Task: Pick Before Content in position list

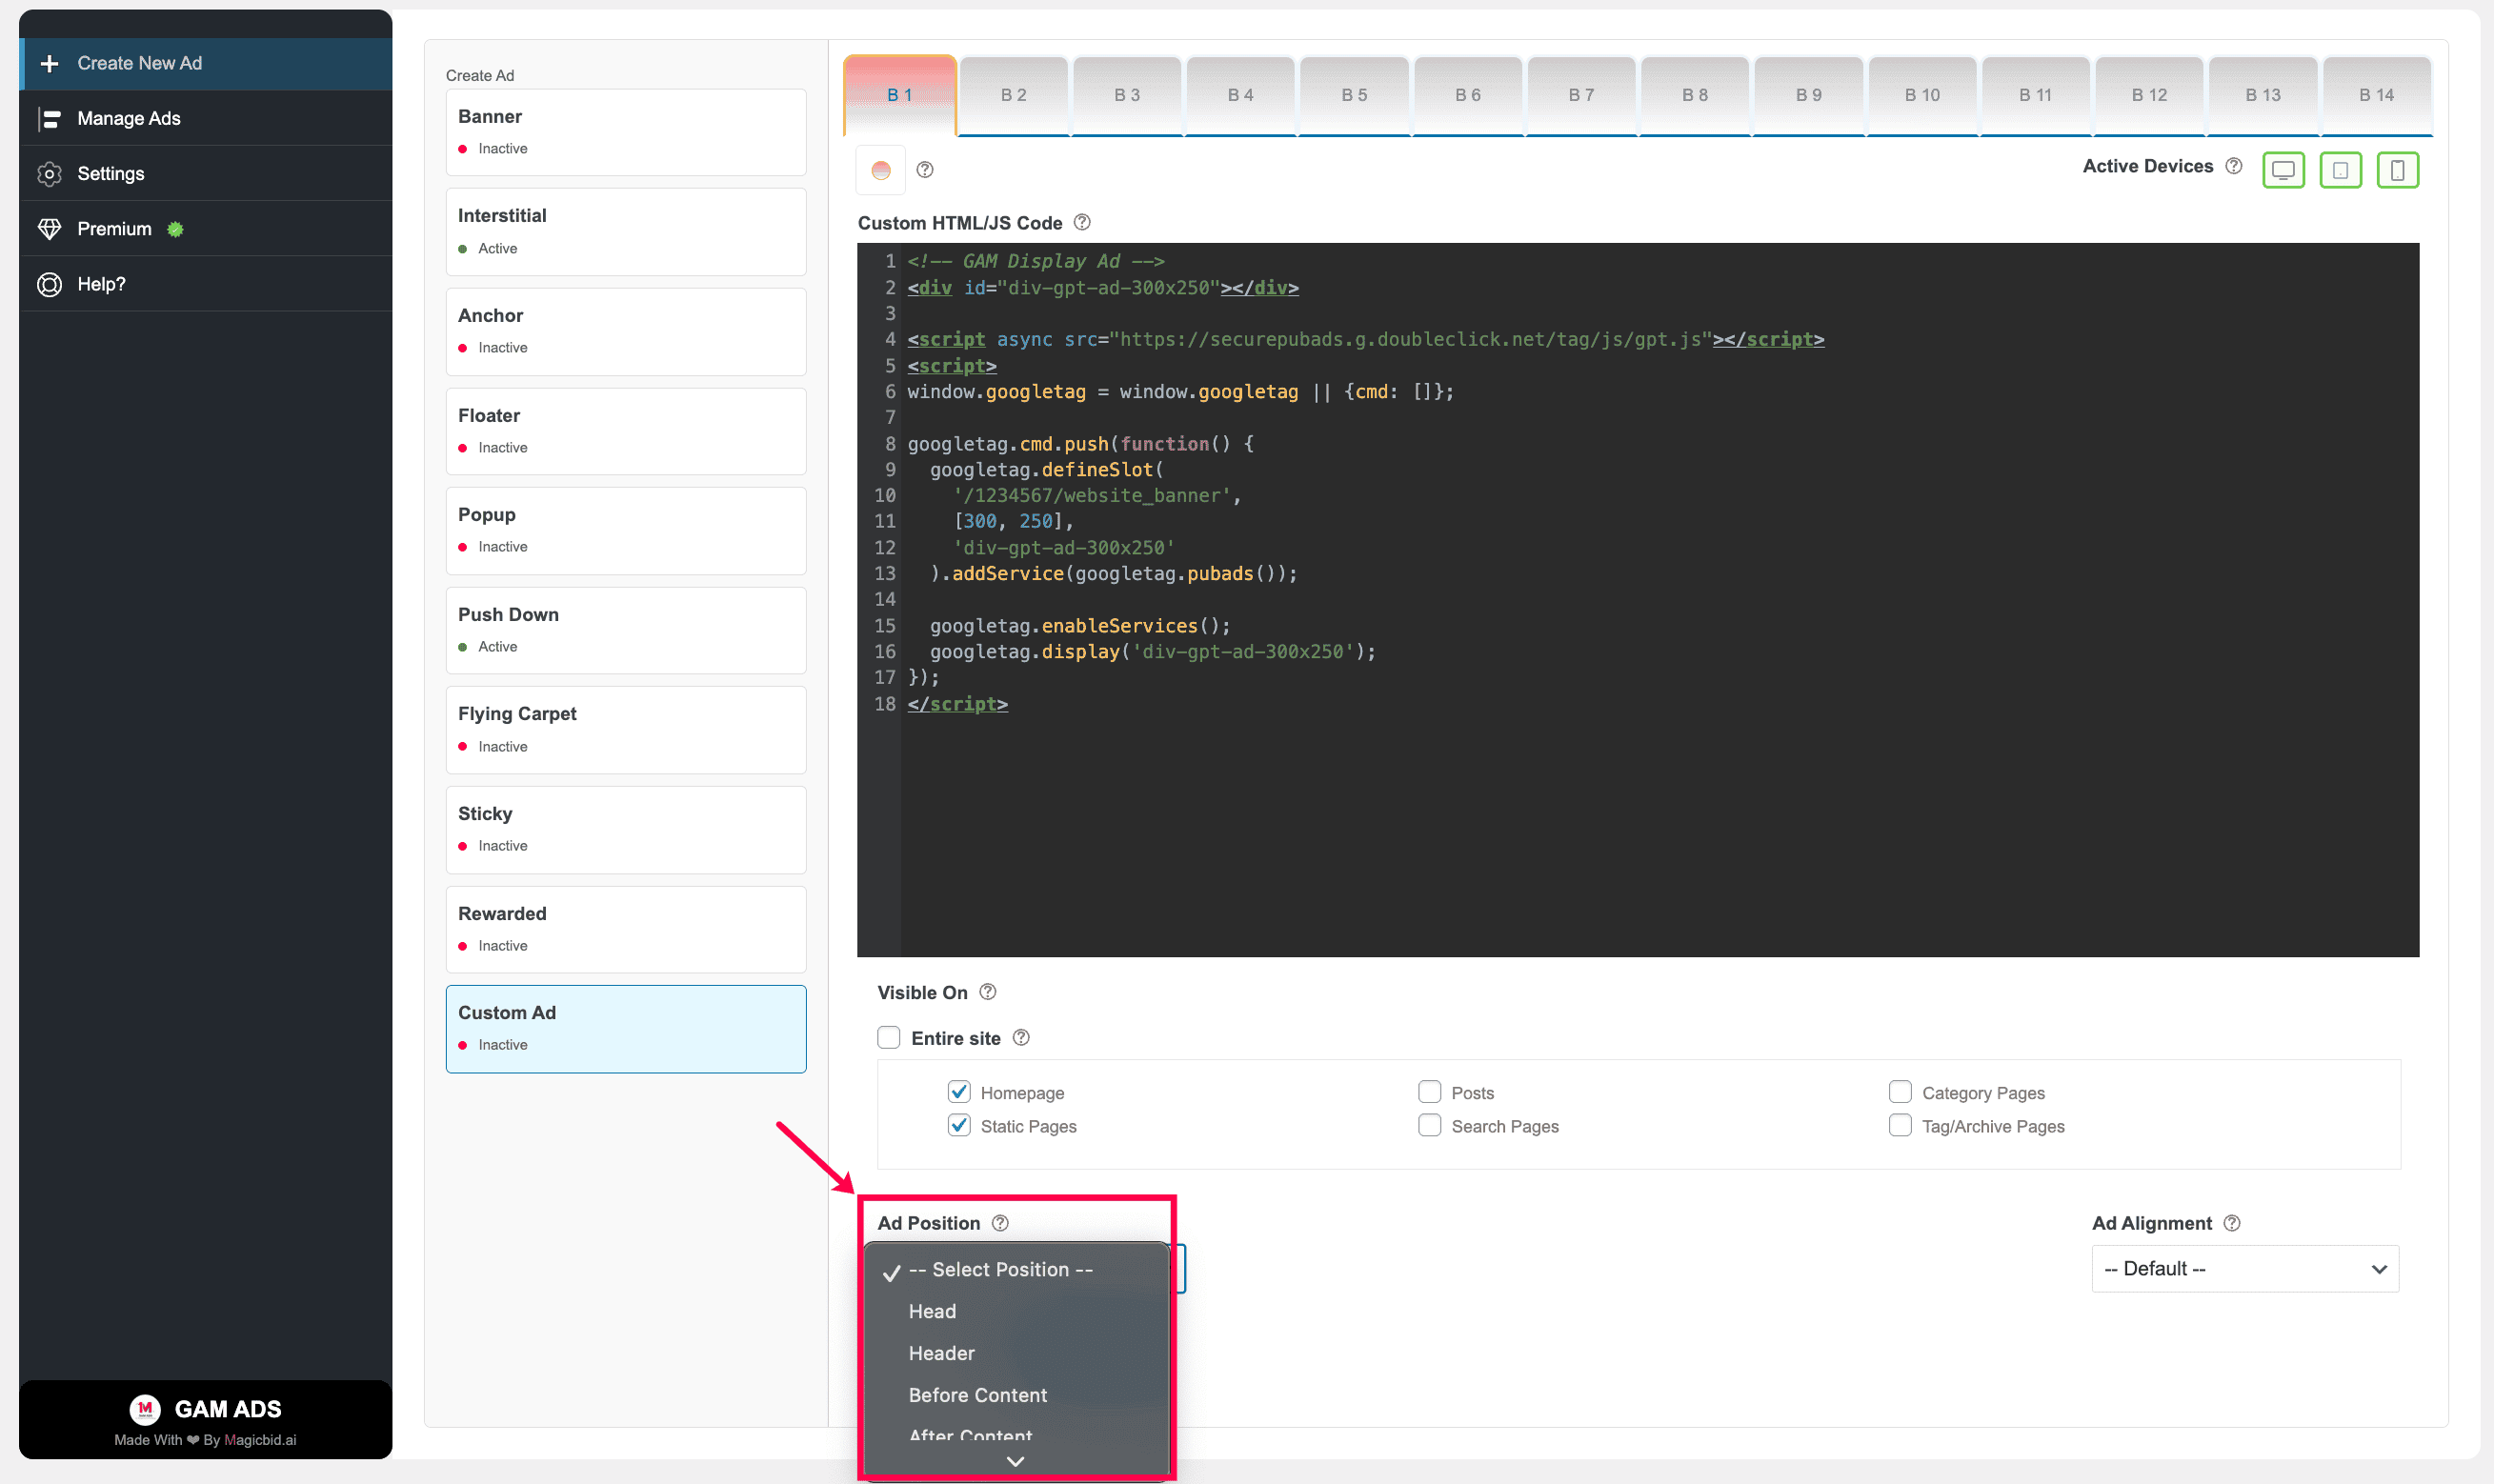Action: click(x=1016, y=1394)
